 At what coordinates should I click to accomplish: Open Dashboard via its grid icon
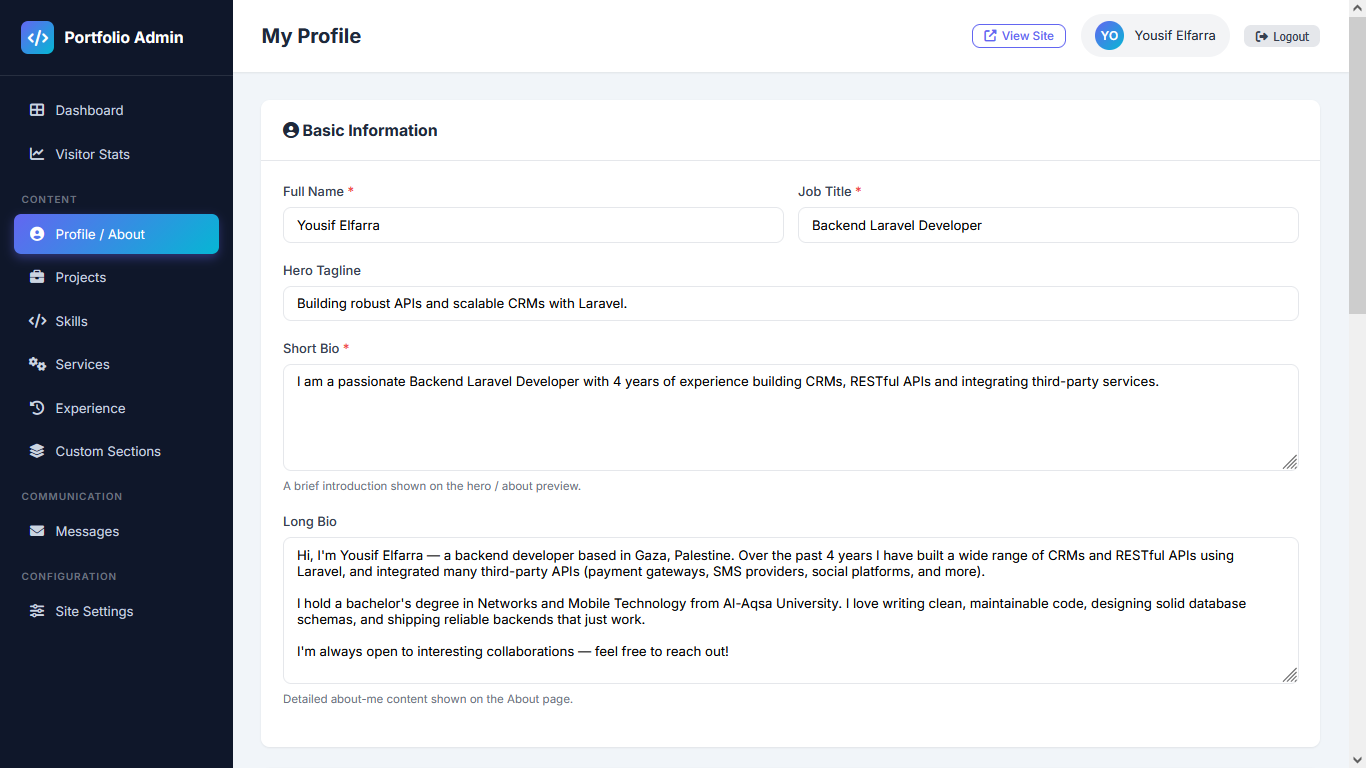[x=37, y=110]
